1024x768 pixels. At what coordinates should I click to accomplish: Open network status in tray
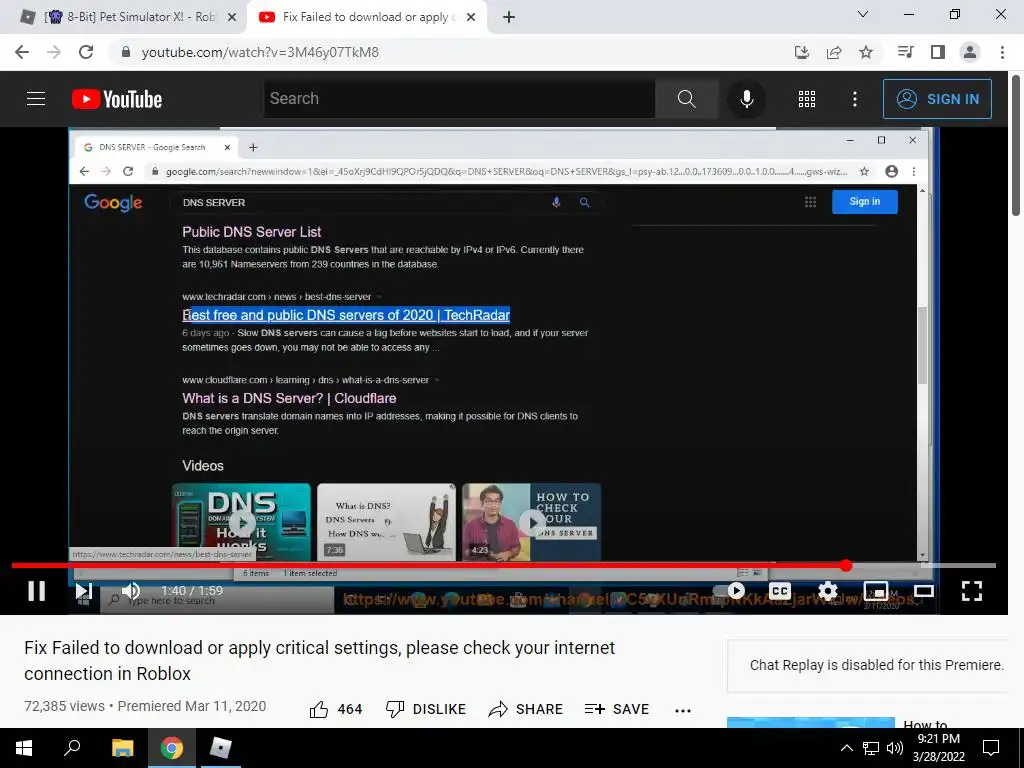tap(871, 748)
